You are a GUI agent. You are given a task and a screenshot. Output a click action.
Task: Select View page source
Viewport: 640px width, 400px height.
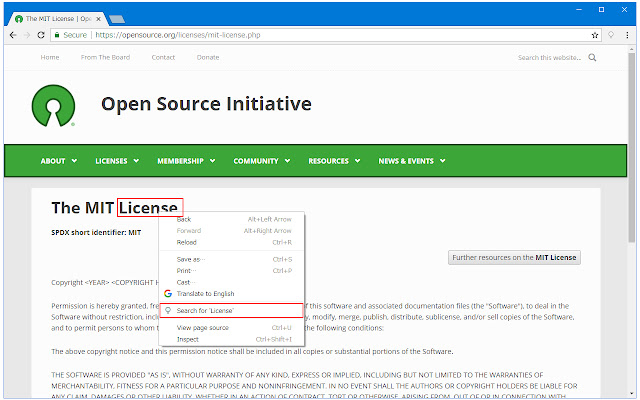[231, 328]
